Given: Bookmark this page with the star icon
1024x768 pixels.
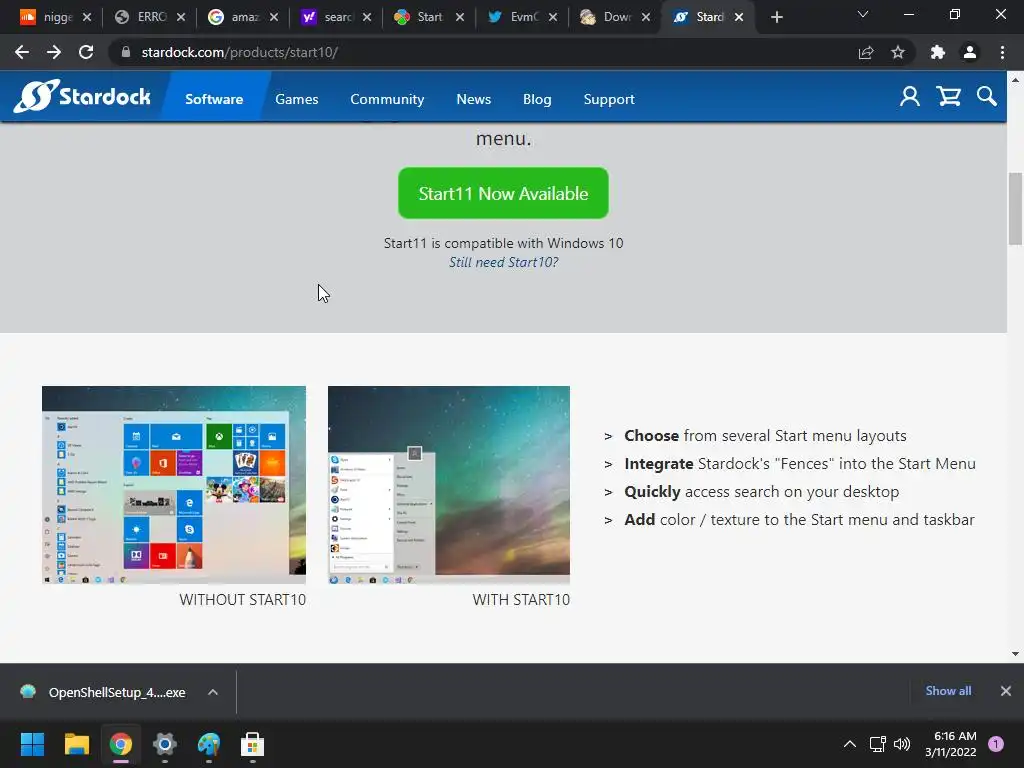Looking at the screenshot, I should click(898, 52).
